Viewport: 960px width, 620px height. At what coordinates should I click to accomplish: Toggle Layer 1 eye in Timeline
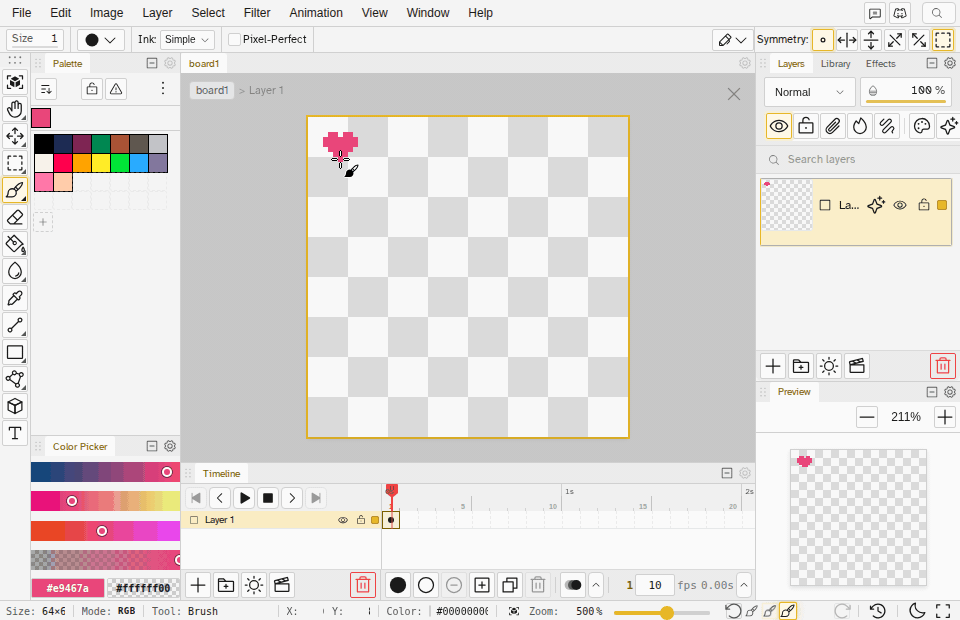(343, 520)
